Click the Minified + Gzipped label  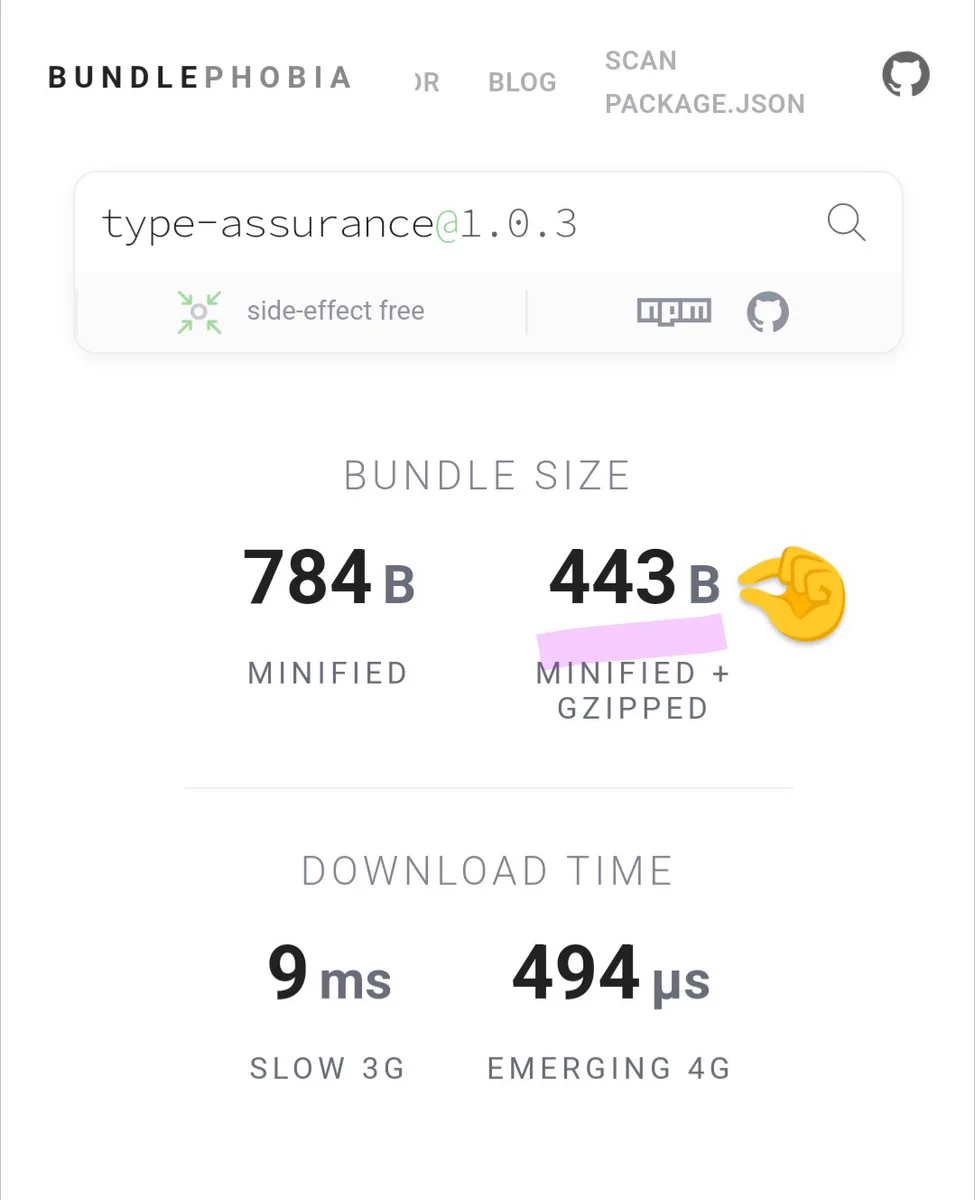(633, 691)
